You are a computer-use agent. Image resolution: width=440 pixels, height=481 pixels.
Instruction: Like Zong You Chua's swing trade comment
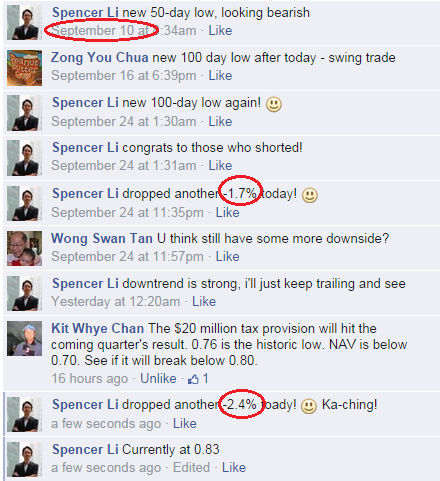tap(220, 76)
